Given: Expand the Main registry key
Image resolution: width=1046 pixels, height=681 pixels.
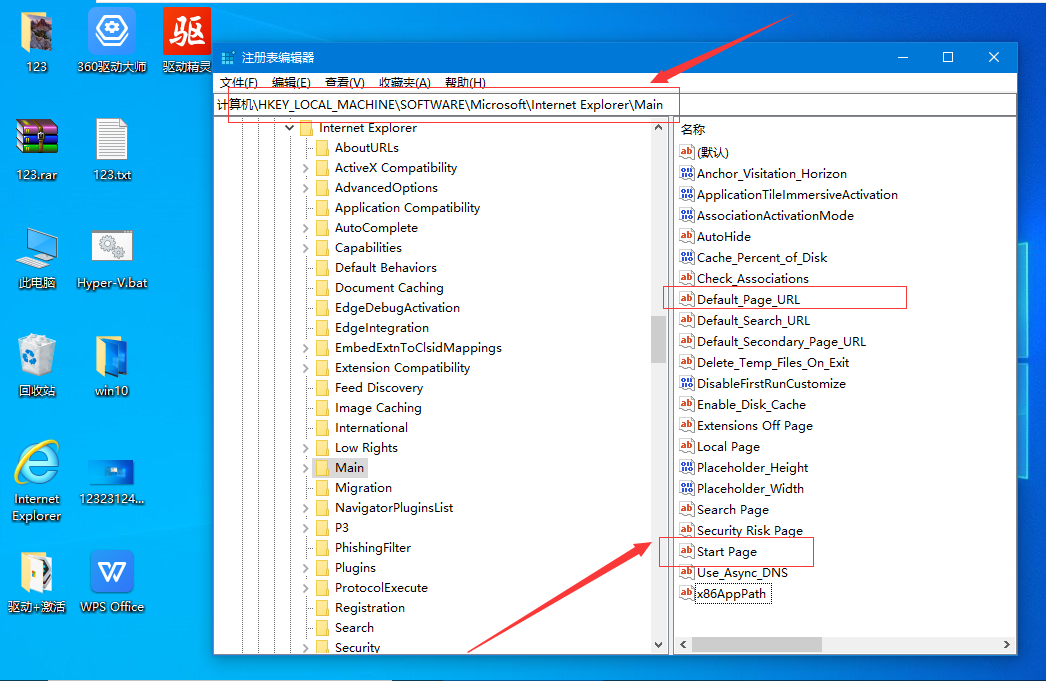Looking at the screenshot, I should click(x=305, y=468).
